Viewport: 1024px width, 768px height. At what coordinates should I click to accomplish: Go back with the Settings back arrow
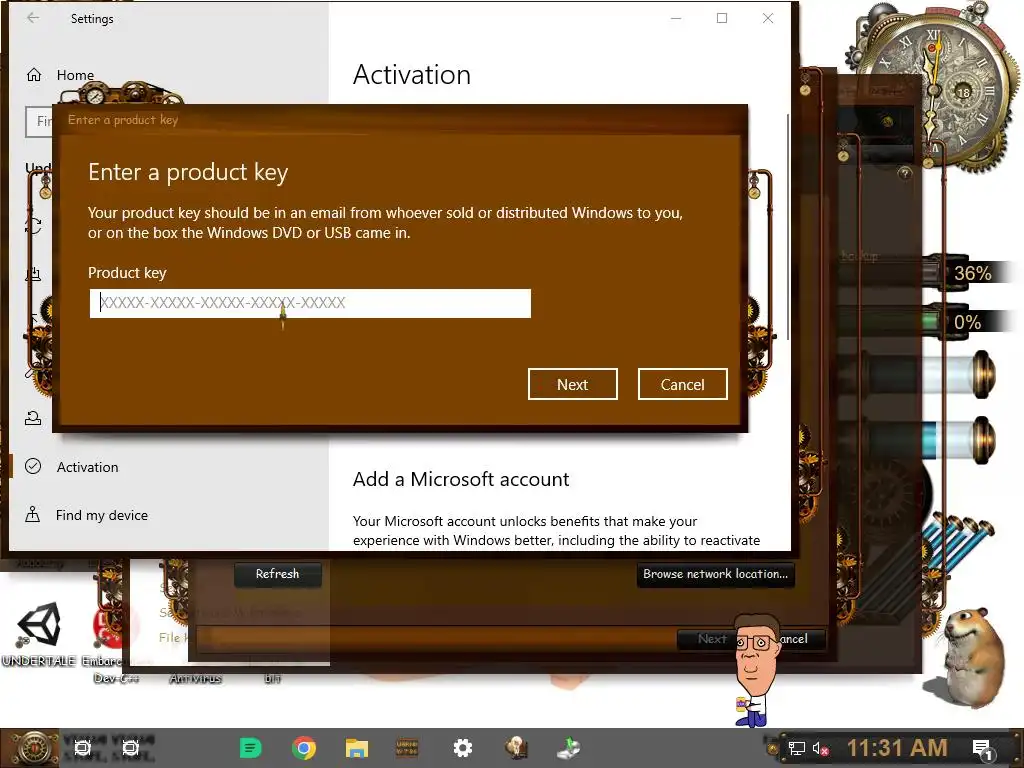tap(33, 18)
